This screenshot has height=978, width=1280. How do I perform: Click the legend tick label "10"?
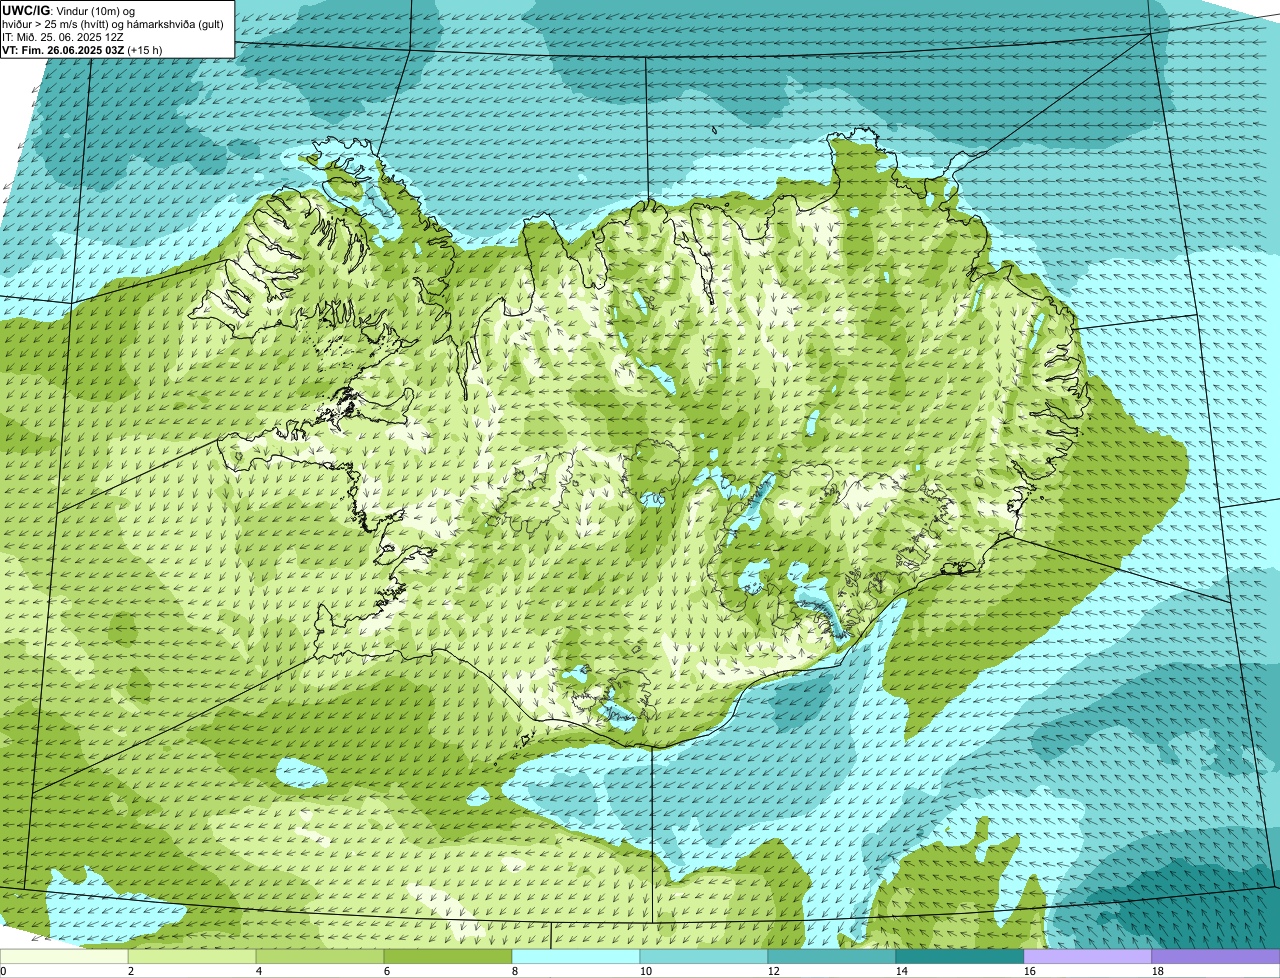click(x=646, y=971)
